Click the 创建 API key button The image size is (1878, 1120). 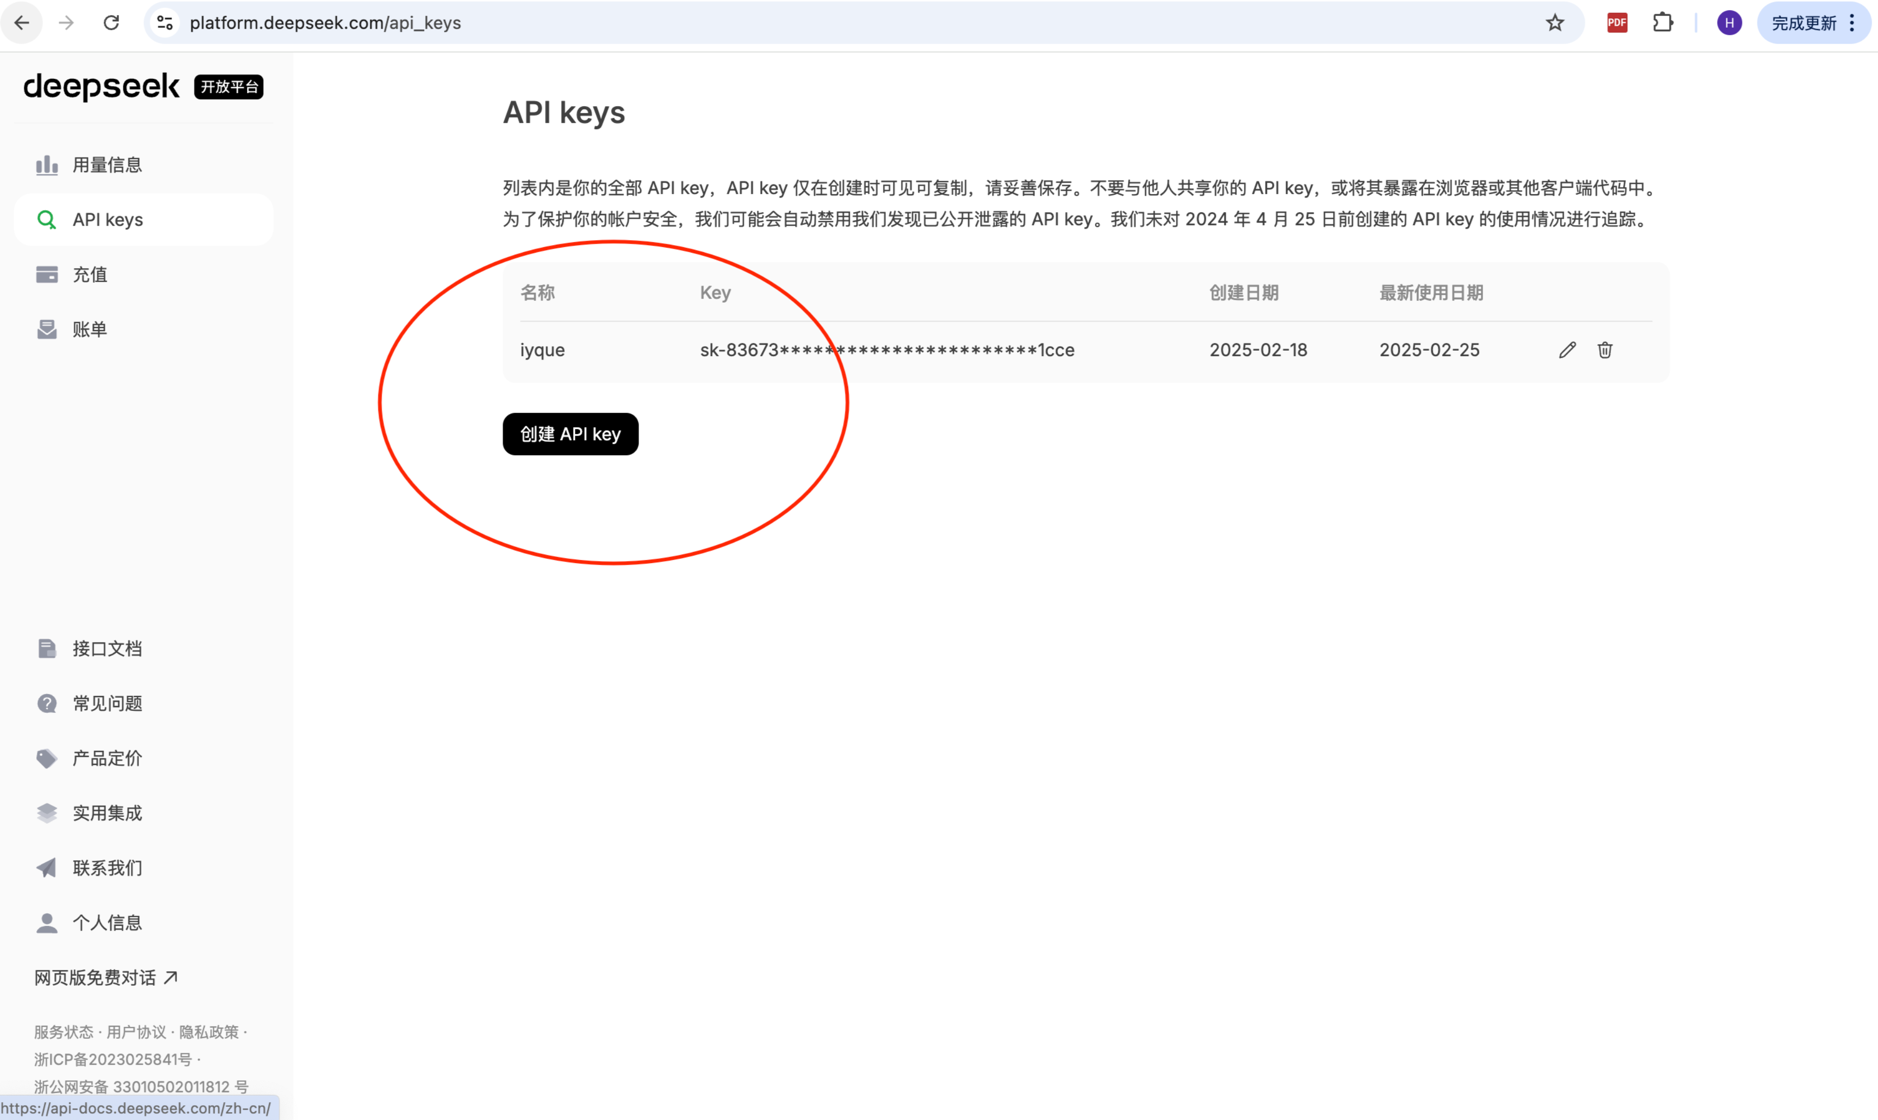click(x=570, y=434)
